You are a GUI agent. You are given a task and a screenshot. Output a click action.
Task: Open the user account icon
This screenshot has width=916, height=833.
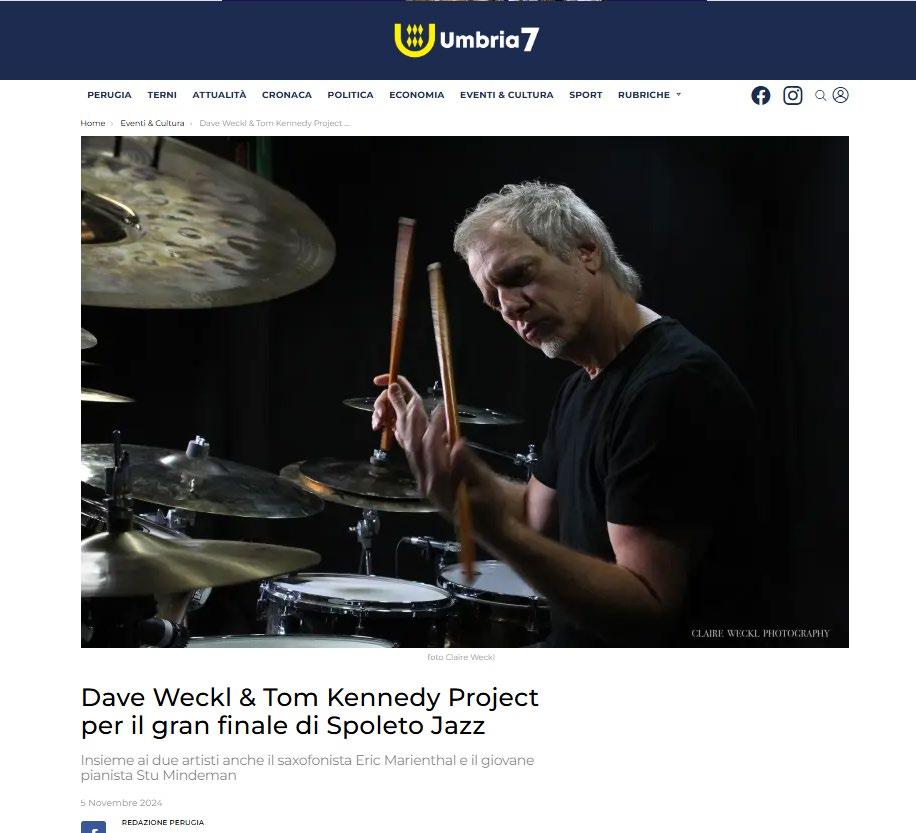[840, 95]
